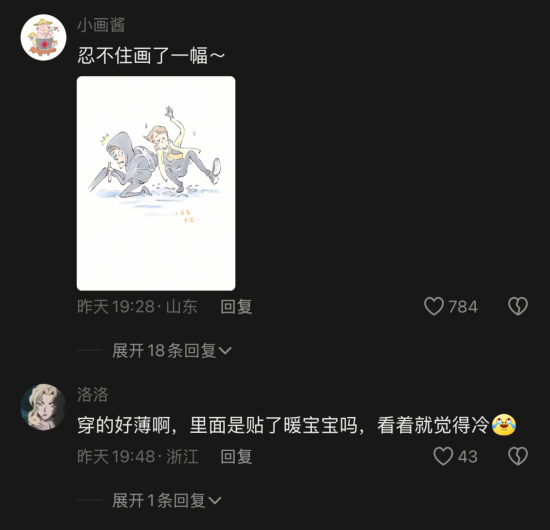Click the 784 like count
This screenshot has width=550, height=530.
point(463,307)
